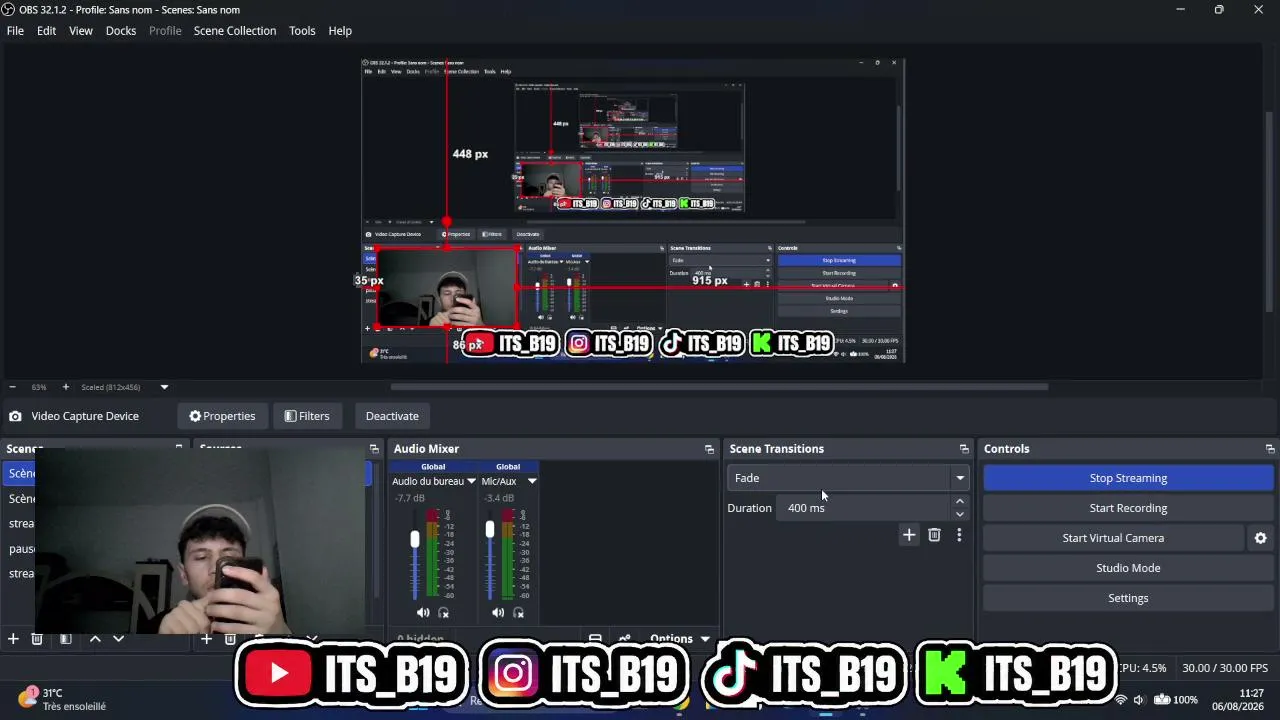Deactivate the Video Capture Device

coord(392,416)
